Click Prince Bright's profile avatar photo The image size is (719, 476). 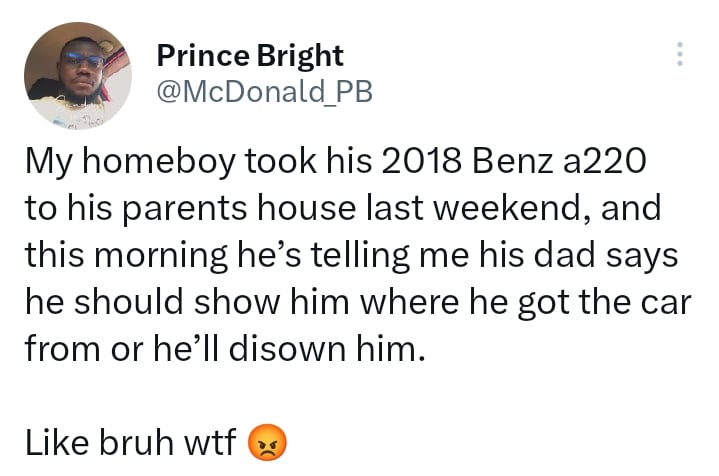point(77,77)
